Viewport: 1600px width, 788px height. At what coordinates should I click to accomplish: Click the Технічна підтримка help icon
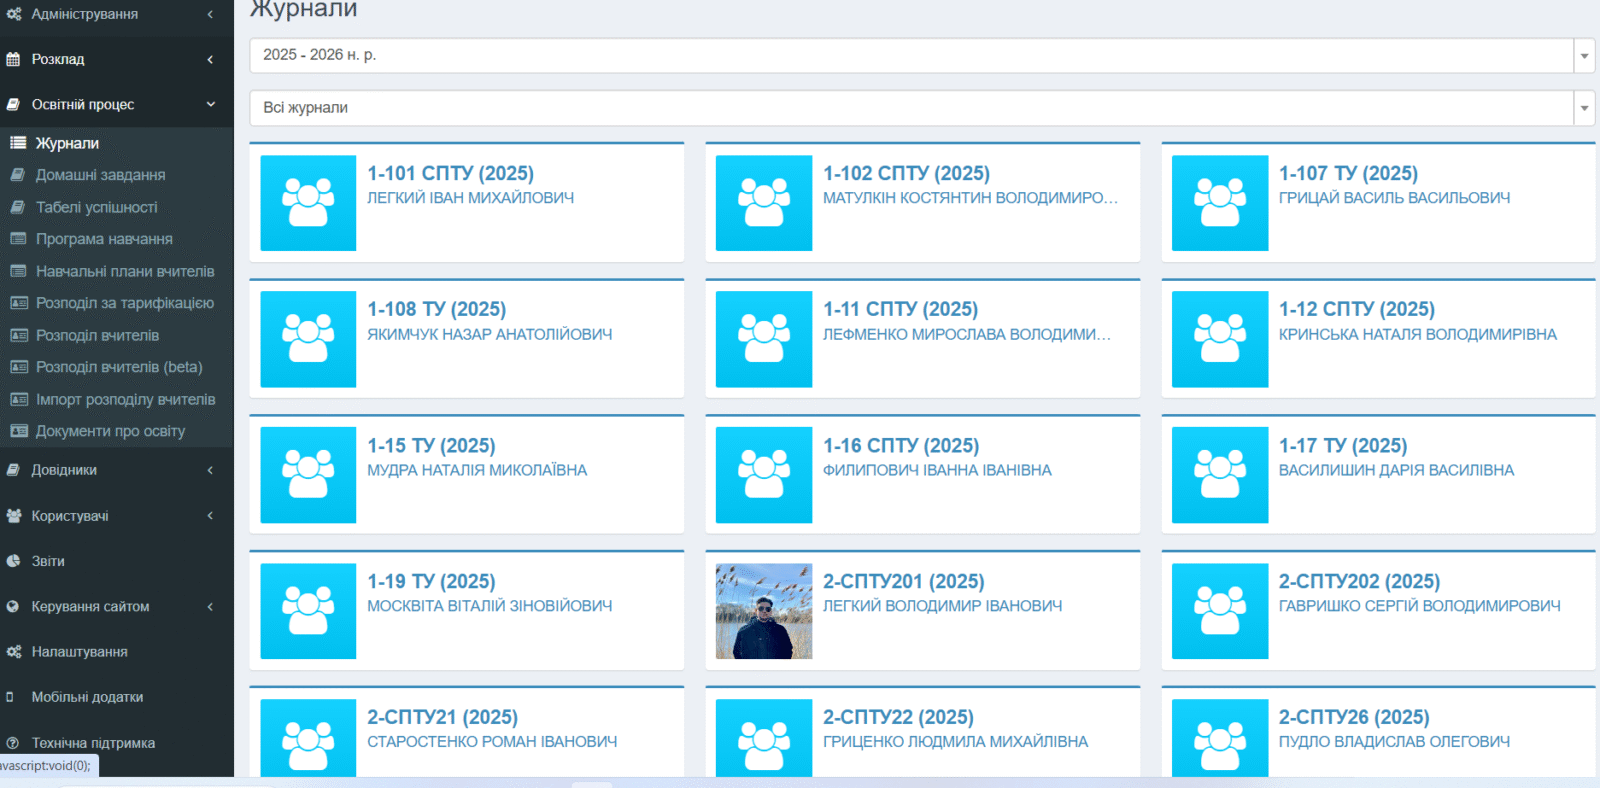click(x=13, y=743)
